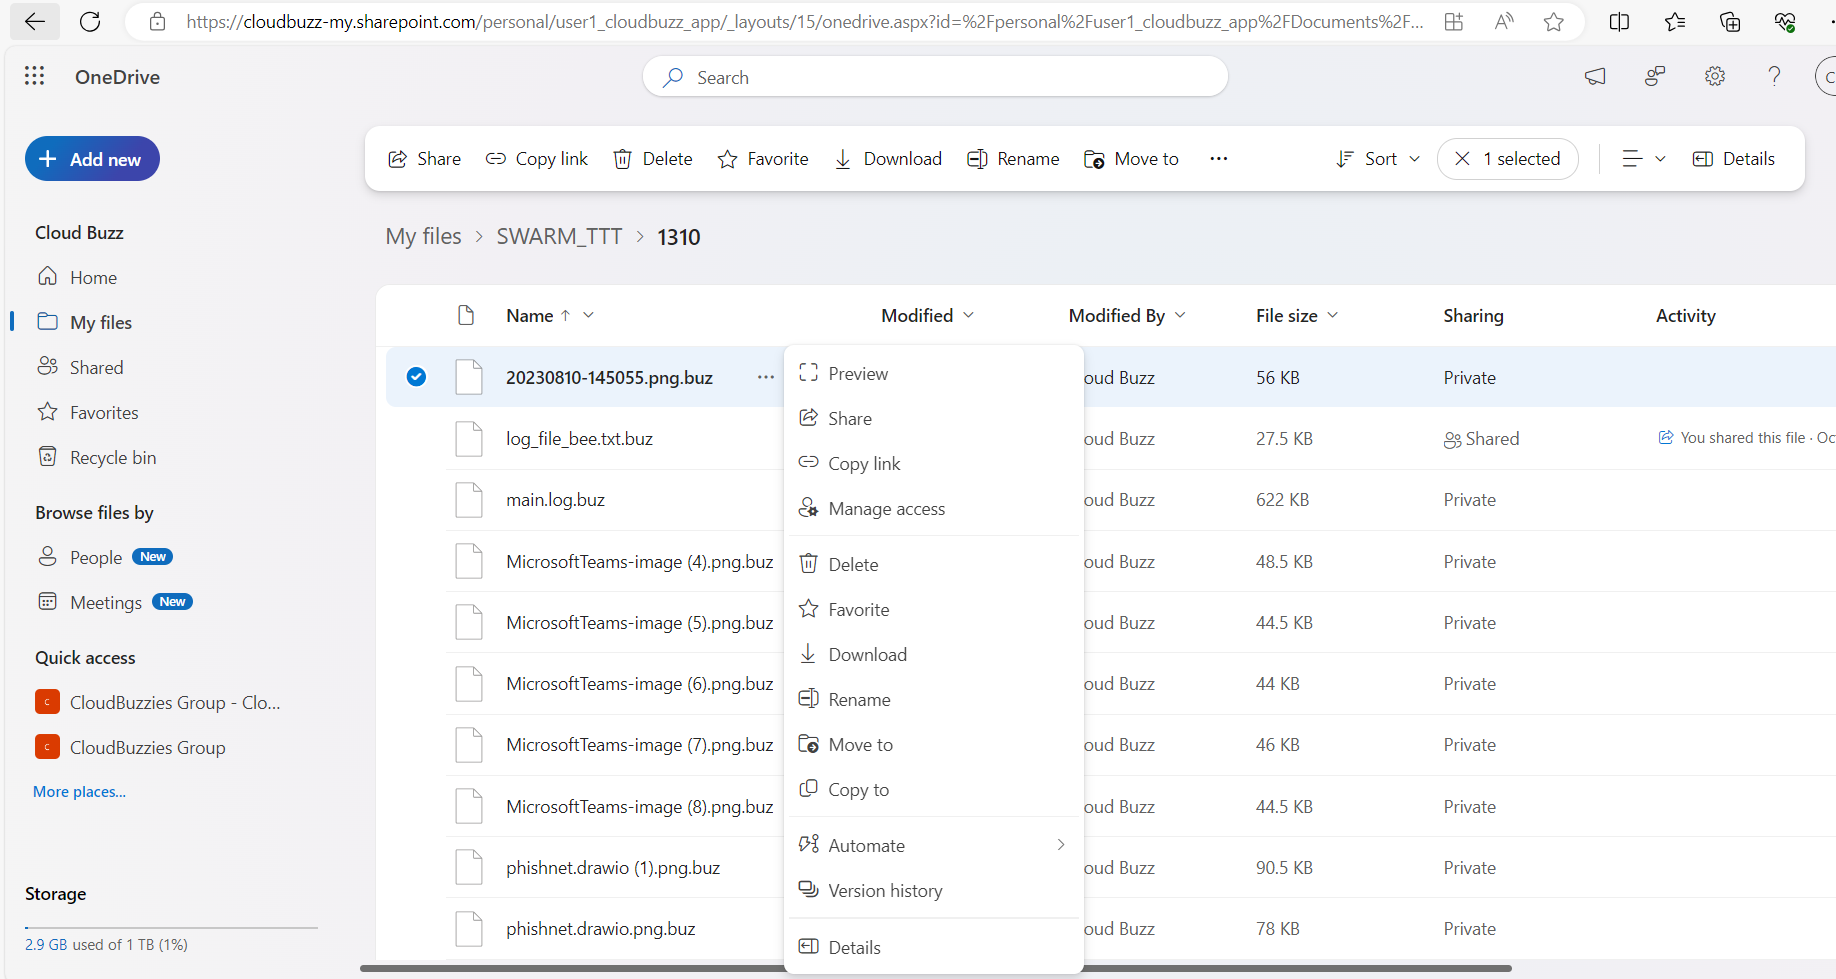1836x979 pixels.
Task: Click the Copy link icon in the toolbar
Action: (495, 158)
